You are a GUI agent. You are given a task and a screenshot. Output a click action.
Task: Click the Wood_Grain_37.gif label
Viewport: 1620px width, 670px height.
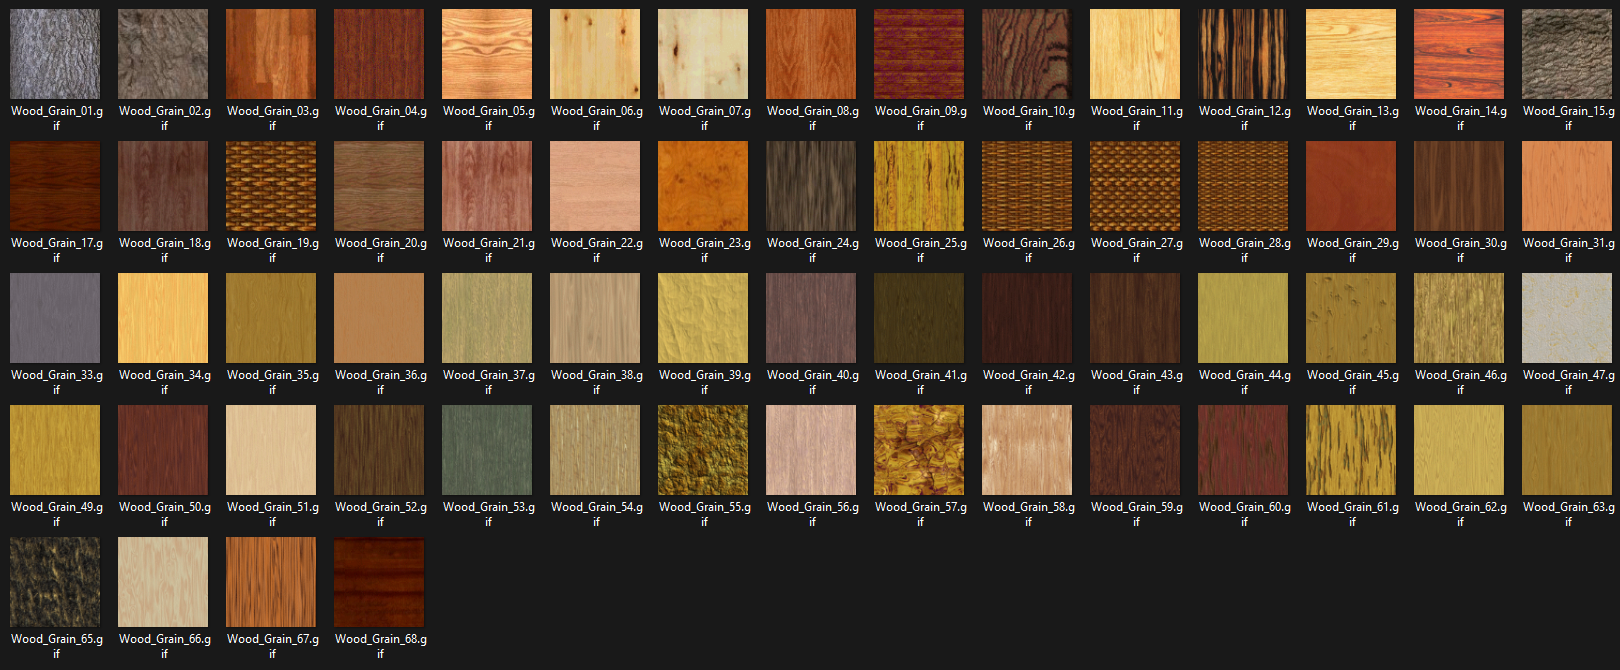point(488,382)
